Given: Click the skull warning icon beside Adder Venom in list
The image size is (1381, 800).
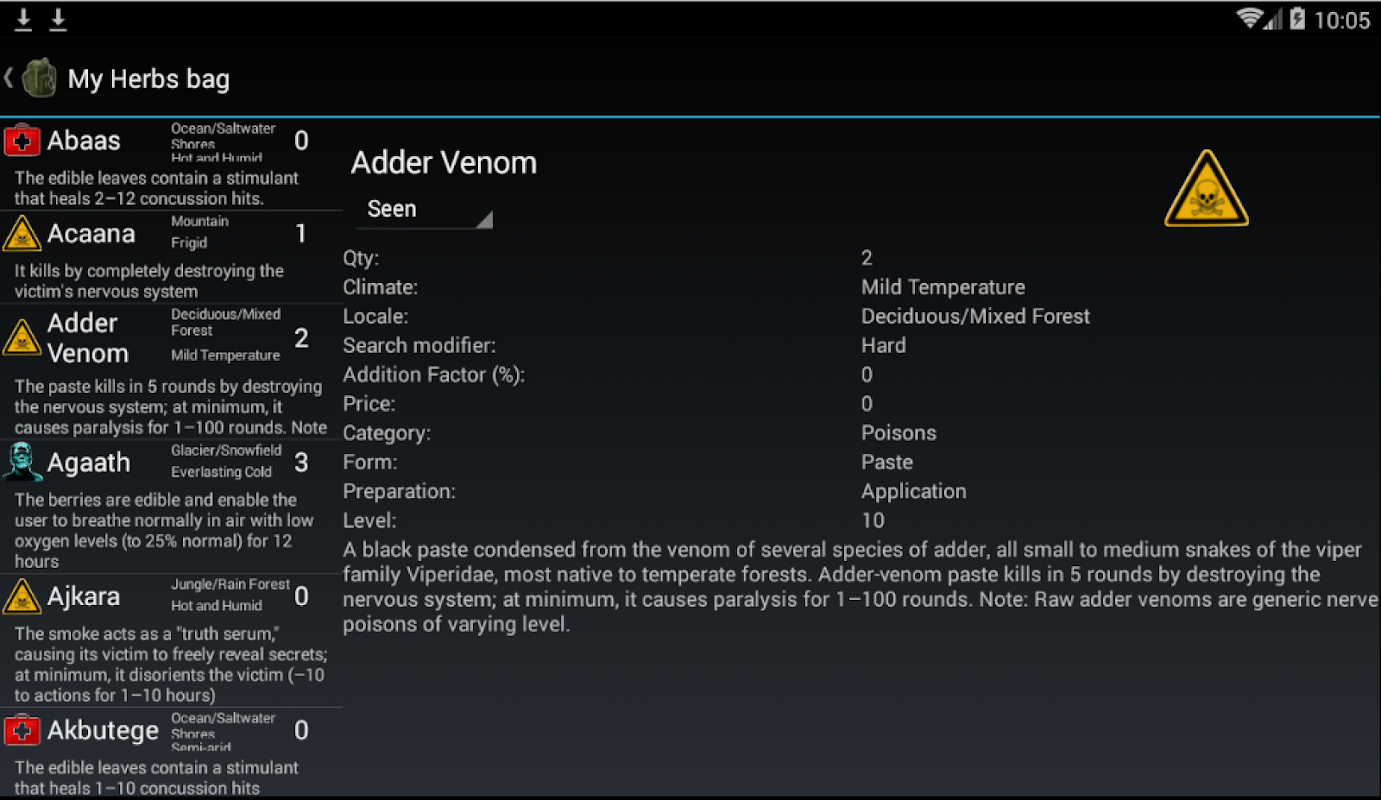Looking at the screenshot, I should pos(22,338).
